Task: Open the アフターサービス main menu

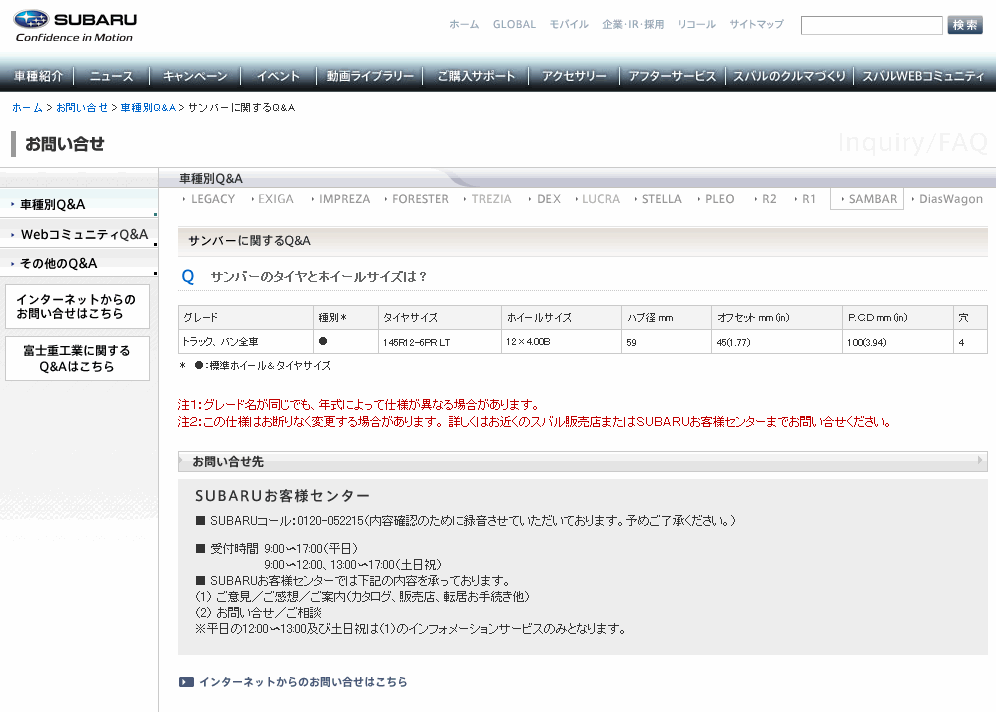Action: 672,76
